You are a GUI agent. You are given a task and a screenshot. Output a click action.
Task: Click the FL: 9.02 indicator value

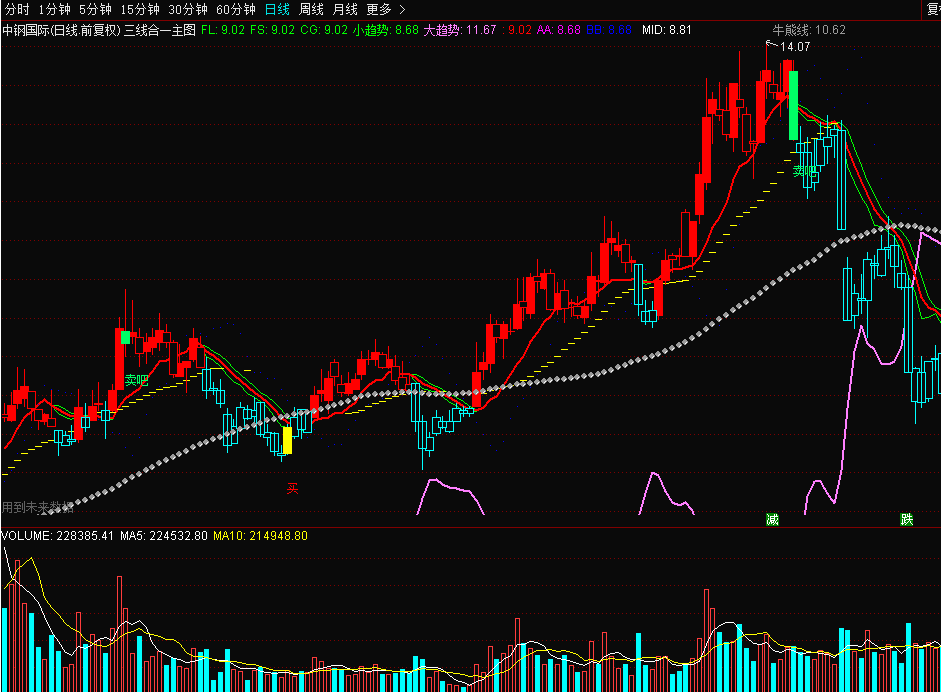tap(223, 30)
